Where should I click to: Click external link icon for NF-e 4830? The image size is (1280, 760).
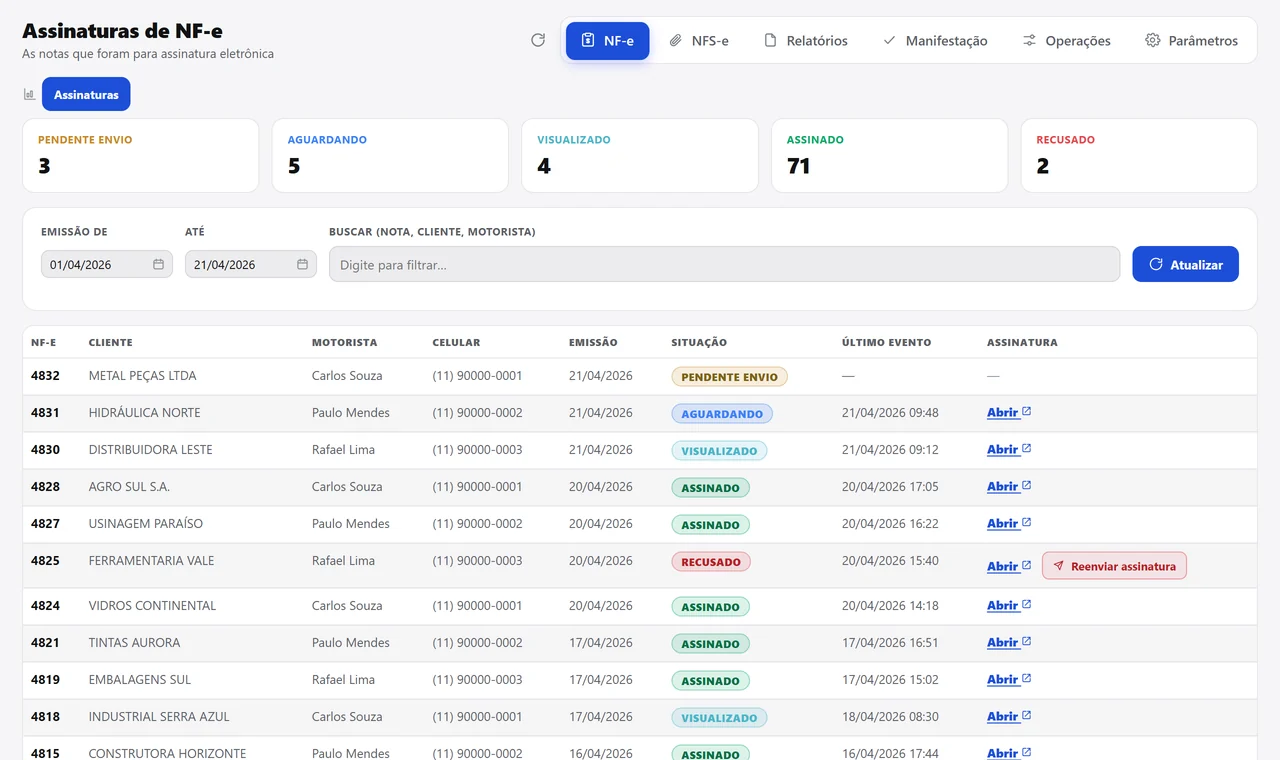click(1026, 449)
